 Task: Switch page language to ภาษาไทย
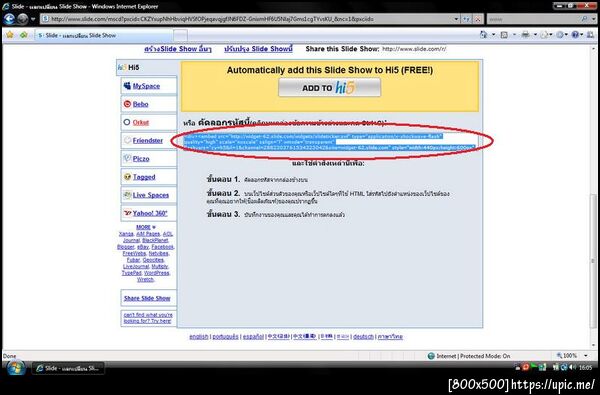click(390, 337)
